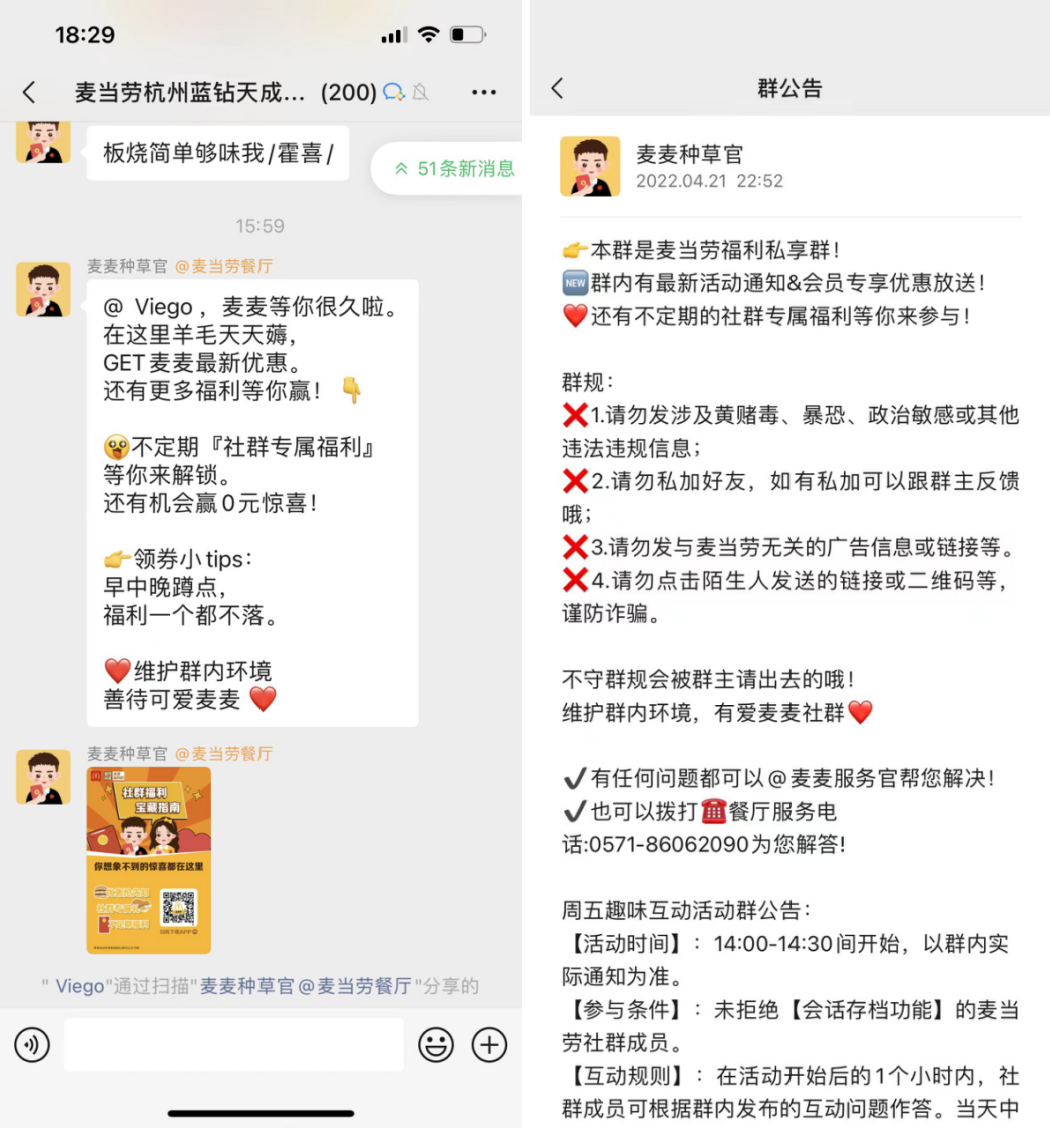Open 麦麦种草官@麦当劳餐厅 link in system notice
Screen dimensions: 1052x1128
[x=305, y=986]
